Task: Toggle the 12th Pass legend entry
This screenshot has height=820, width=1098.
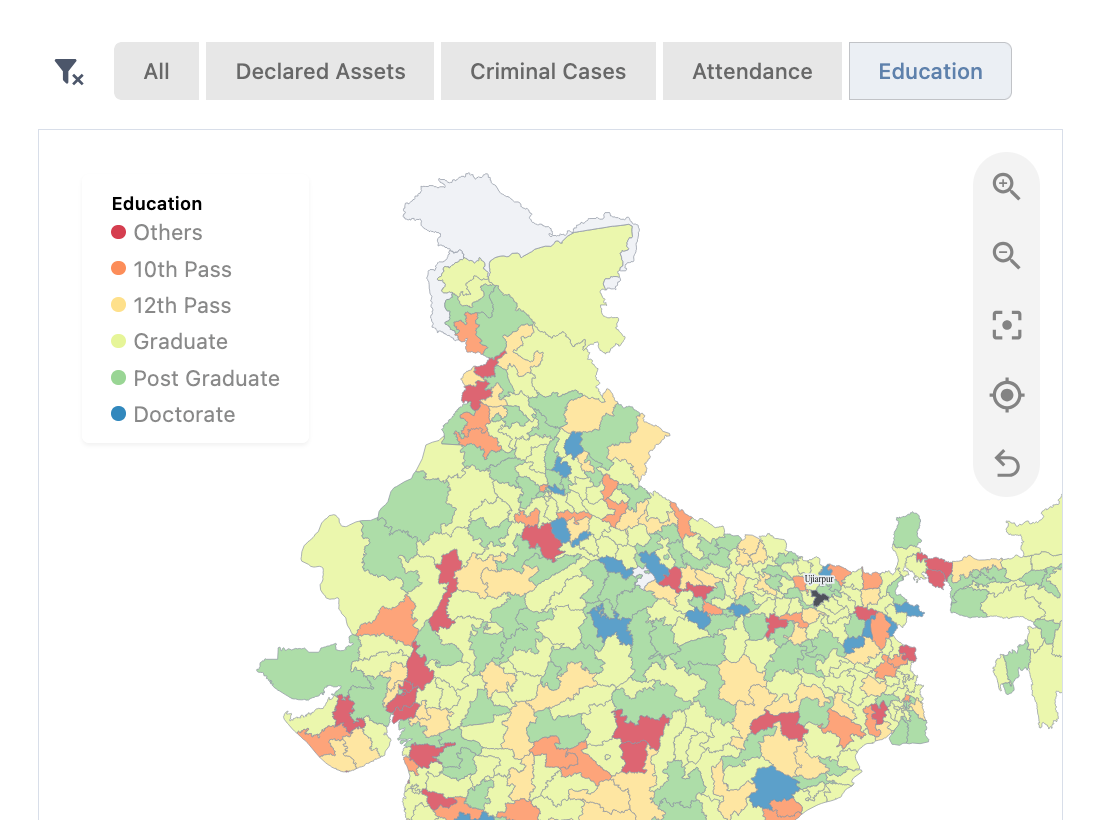Action: [x=182, y=306]
